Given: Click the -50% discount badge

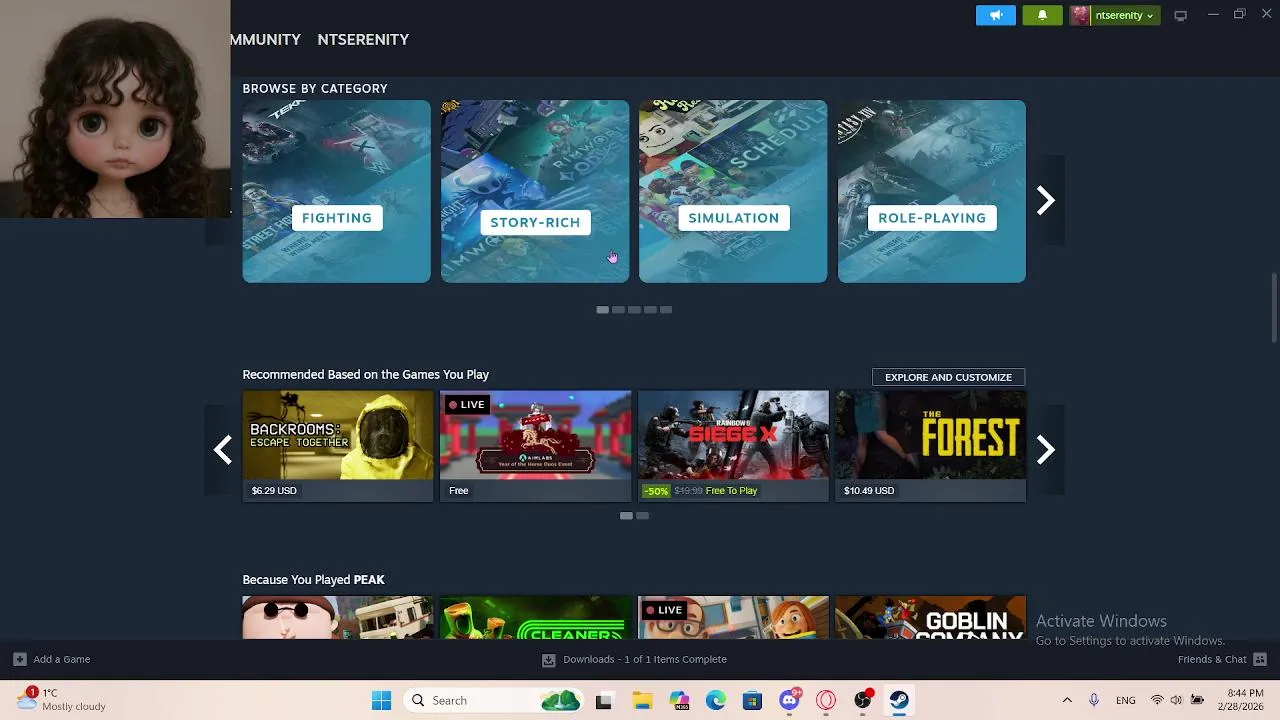Looking at the screenshot, I should pos(656,491).
